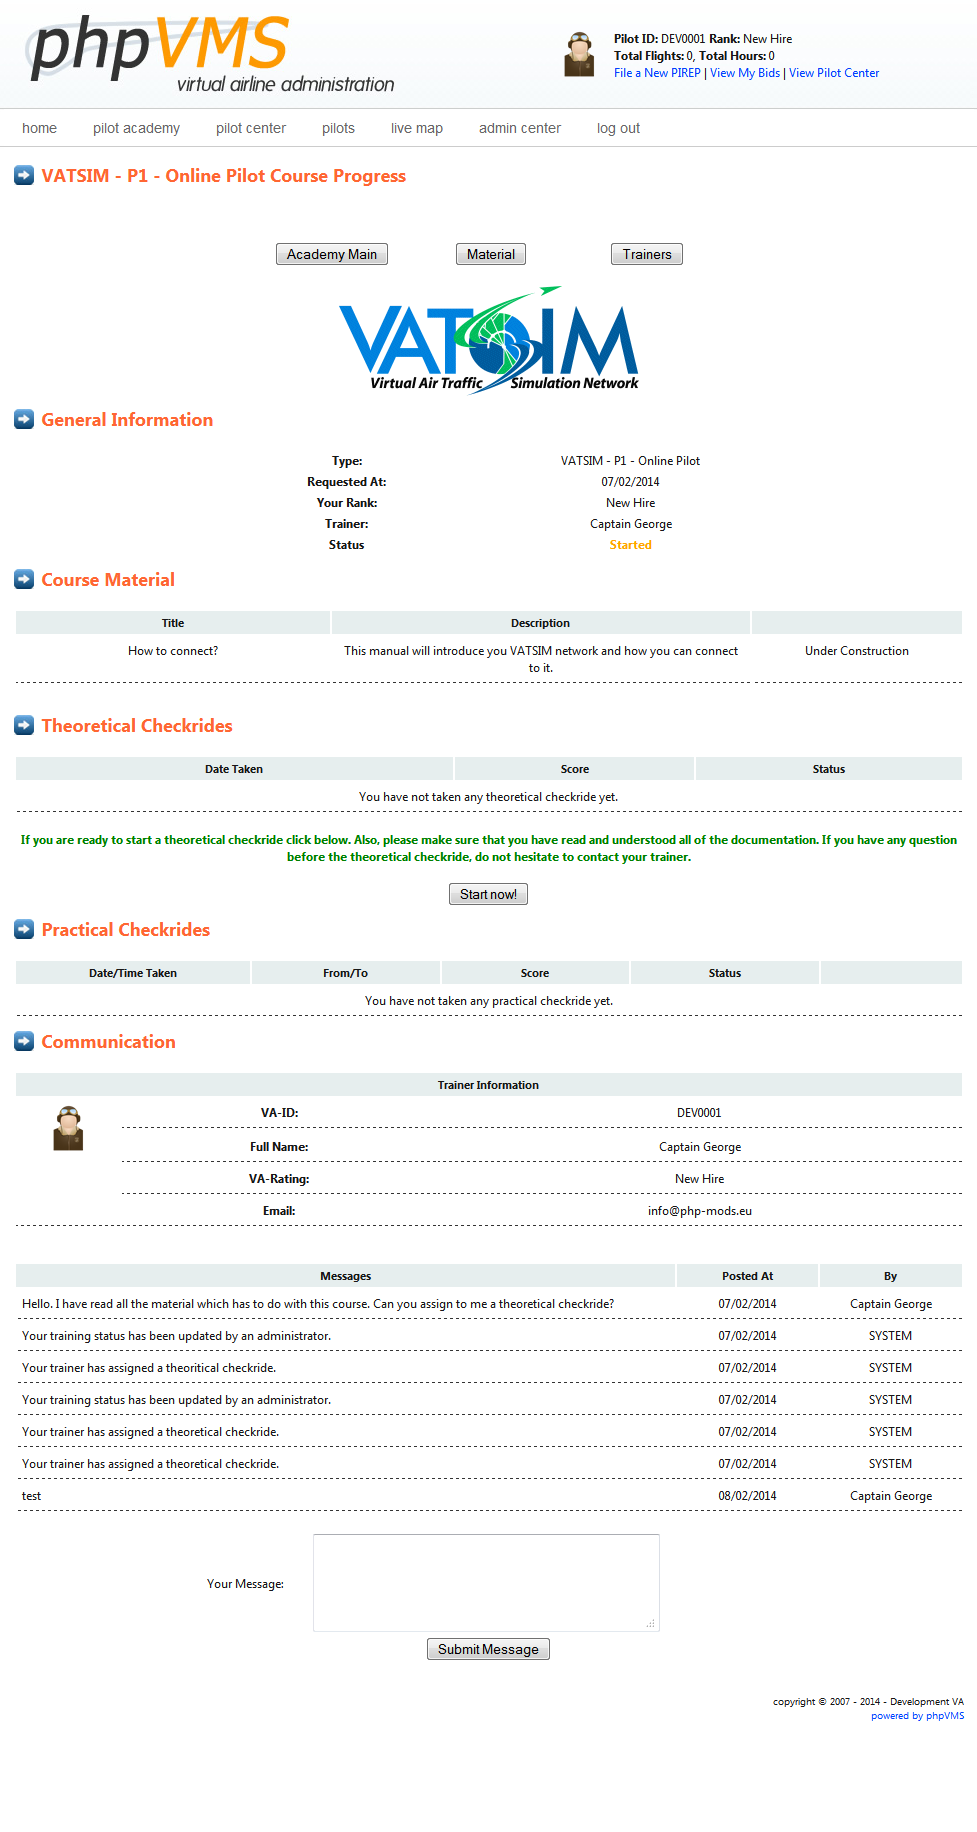Screen dimensions: 977x1832
Task: Click the arrow icon next to Theoretical Checkrides
Action: click(x=24, y=726)
